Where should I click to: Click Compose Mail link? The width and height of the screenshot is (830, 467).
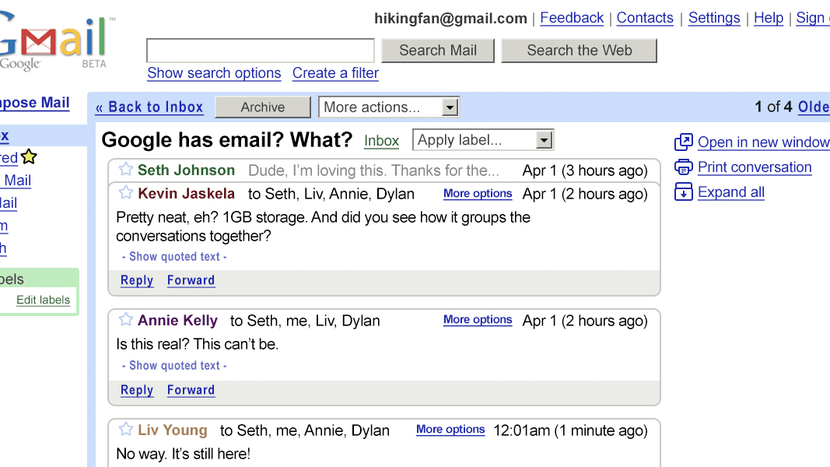click(x=34, y=103)
